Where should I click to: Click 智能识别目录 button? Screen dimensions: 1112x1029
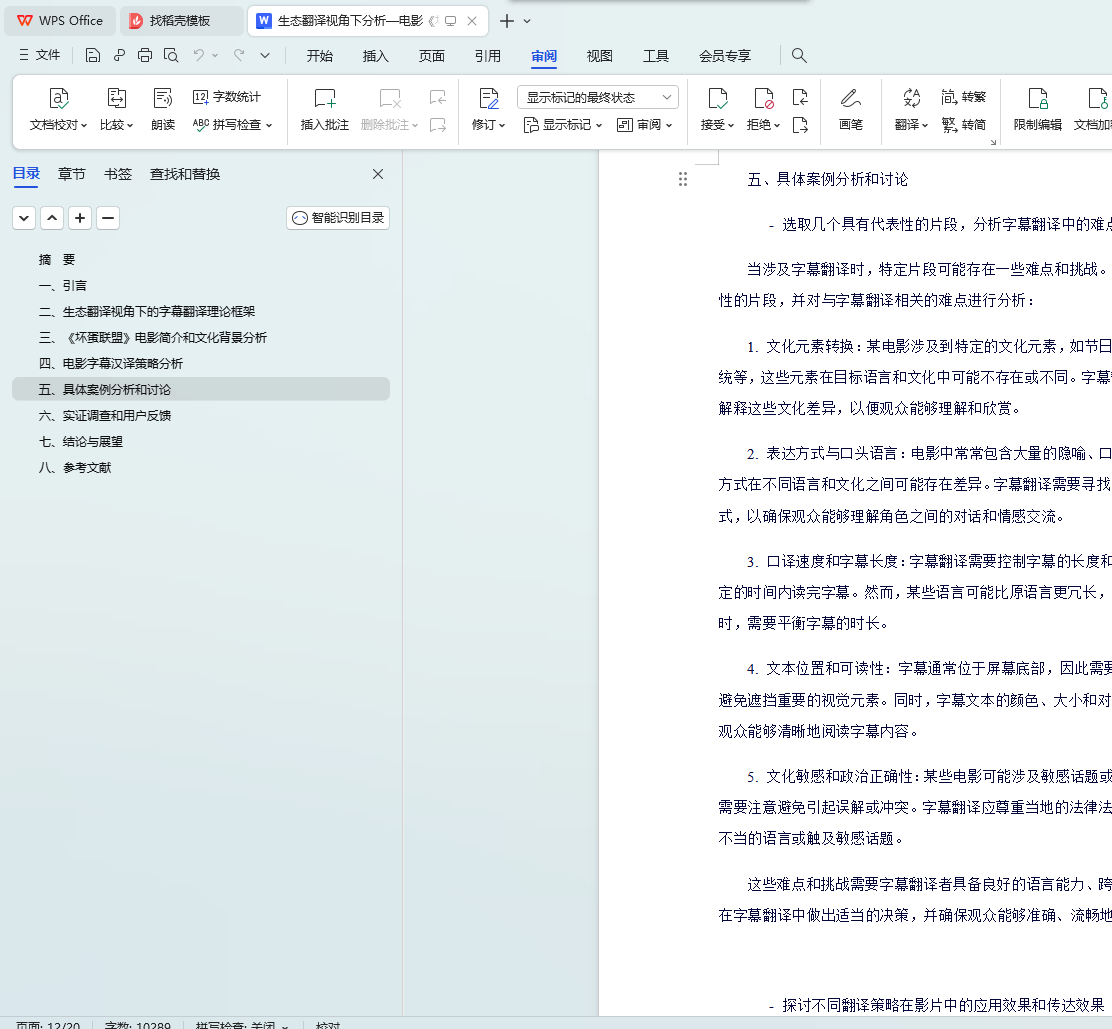coord(338,218)
